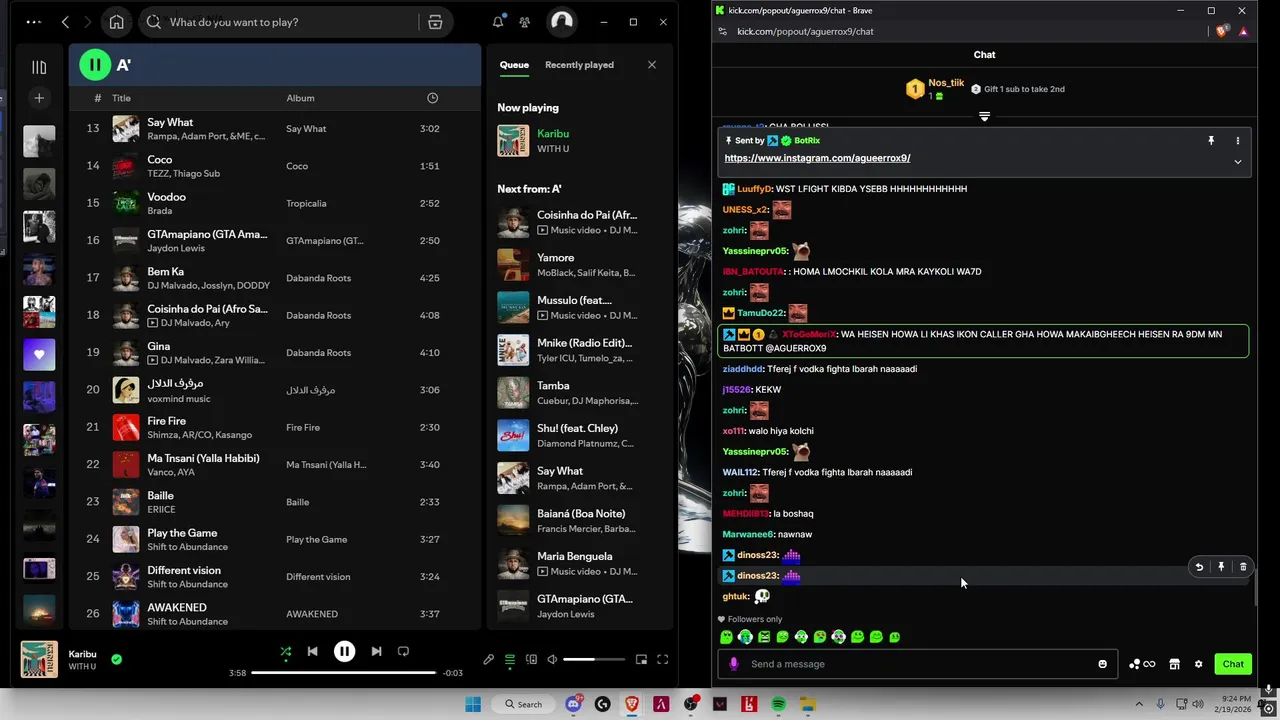The image size is (1280, 720).
Task: Open Discord from the taskbar
Action: coord(574,704)
